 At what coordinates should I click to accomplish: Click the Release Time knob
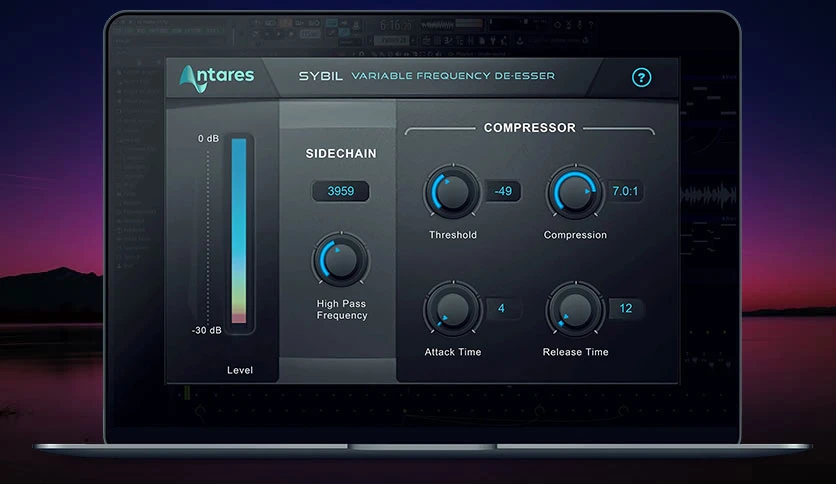point(575,309)
